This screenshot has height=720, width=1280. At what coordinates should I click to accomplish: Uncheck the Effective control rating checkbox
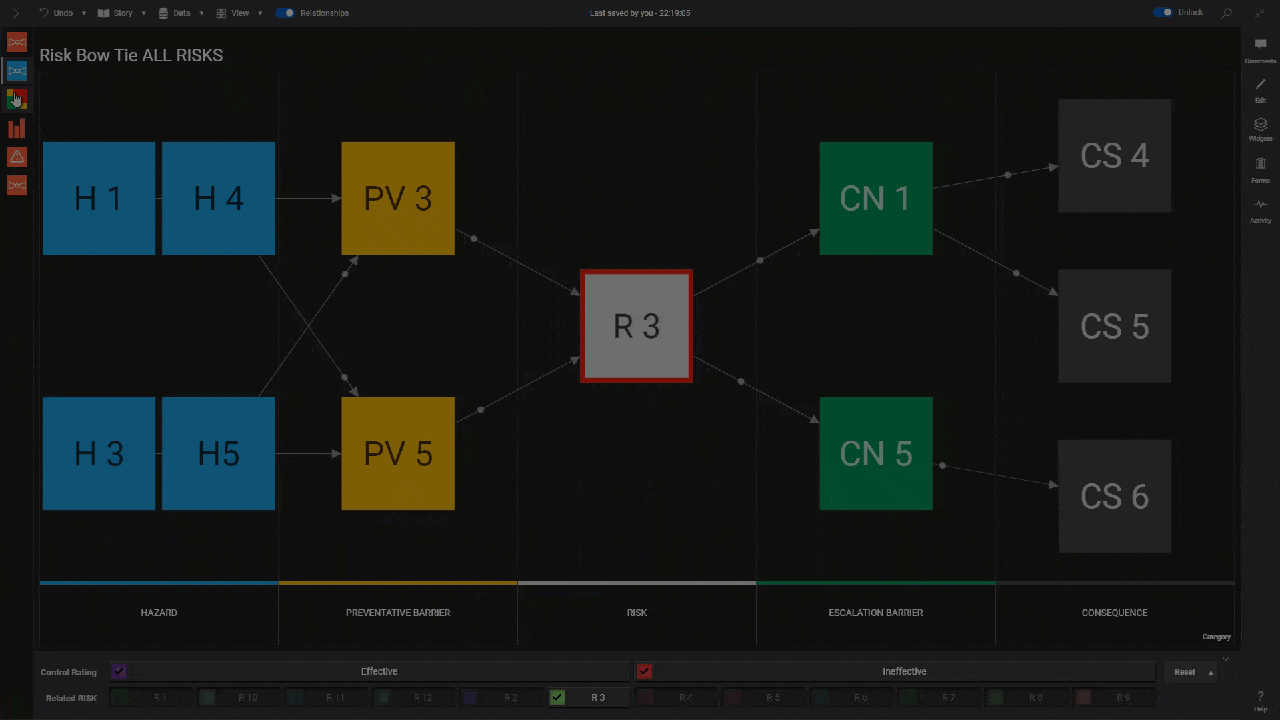coord(118,671)
